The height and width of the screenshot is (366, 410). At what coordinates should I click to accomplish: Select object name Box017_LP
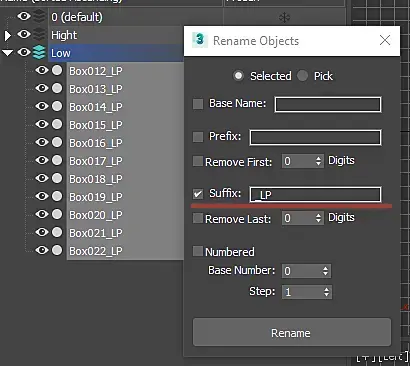tap(96, 161)
